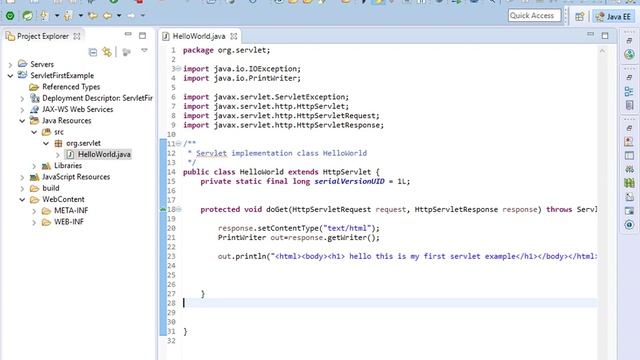Expand JAX-WS Web Services node

tap(22, 110)
